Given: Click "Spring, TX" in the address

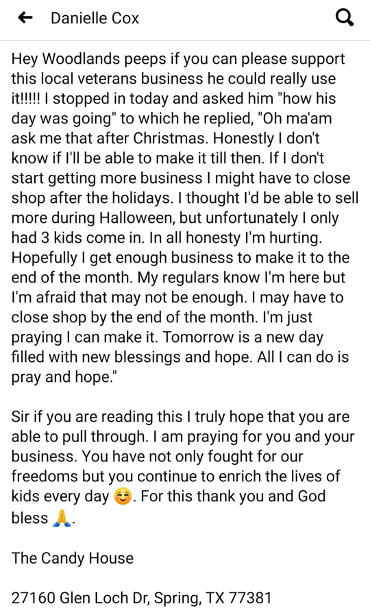Looking at the screenshot, I should click(x=189, y=598).
